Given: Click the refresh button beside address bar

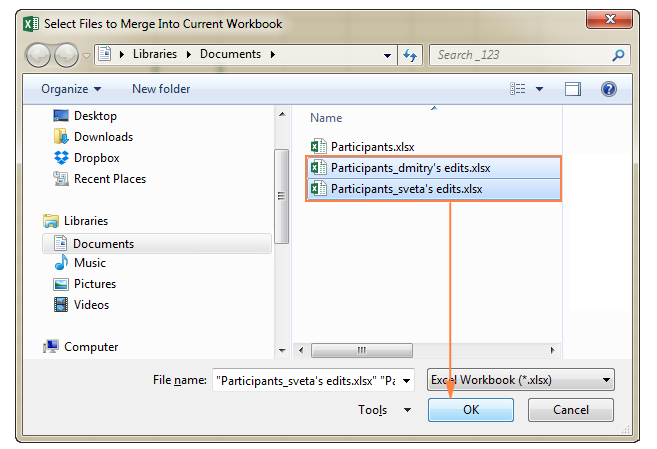Looking at the screenshot, I should (411, 55).
